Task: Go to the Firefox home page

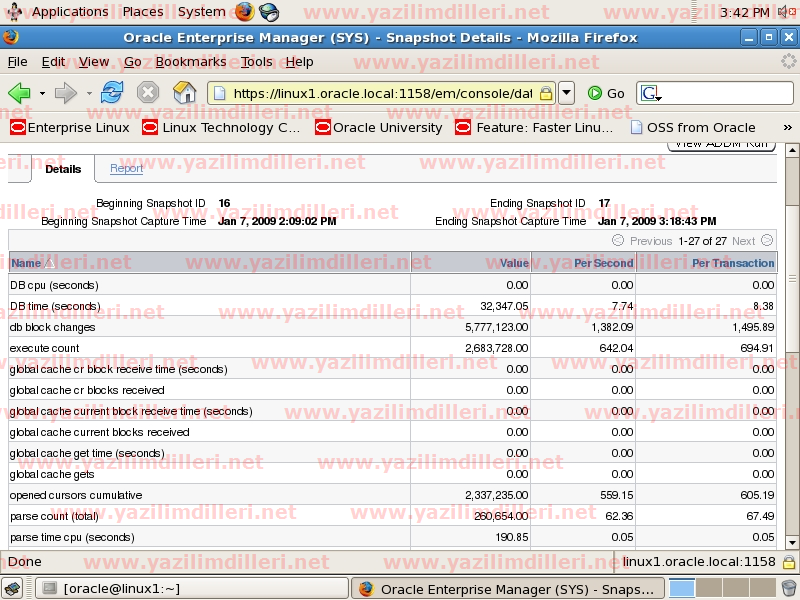Action: point(184,93)
